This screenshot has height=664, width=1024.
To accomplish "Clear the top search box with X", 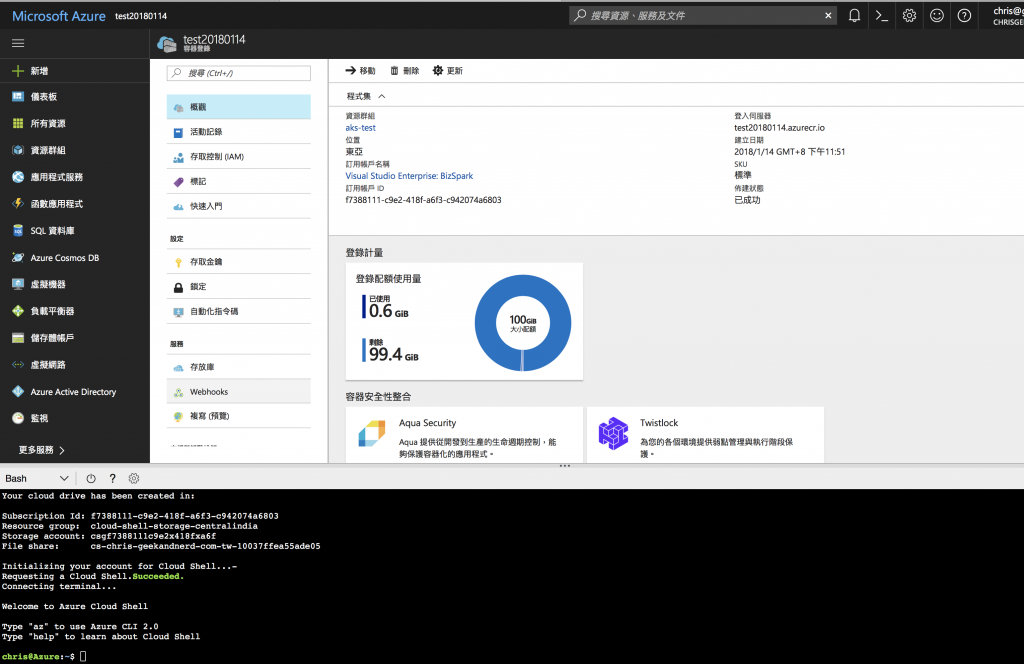I will pos(828,16).
